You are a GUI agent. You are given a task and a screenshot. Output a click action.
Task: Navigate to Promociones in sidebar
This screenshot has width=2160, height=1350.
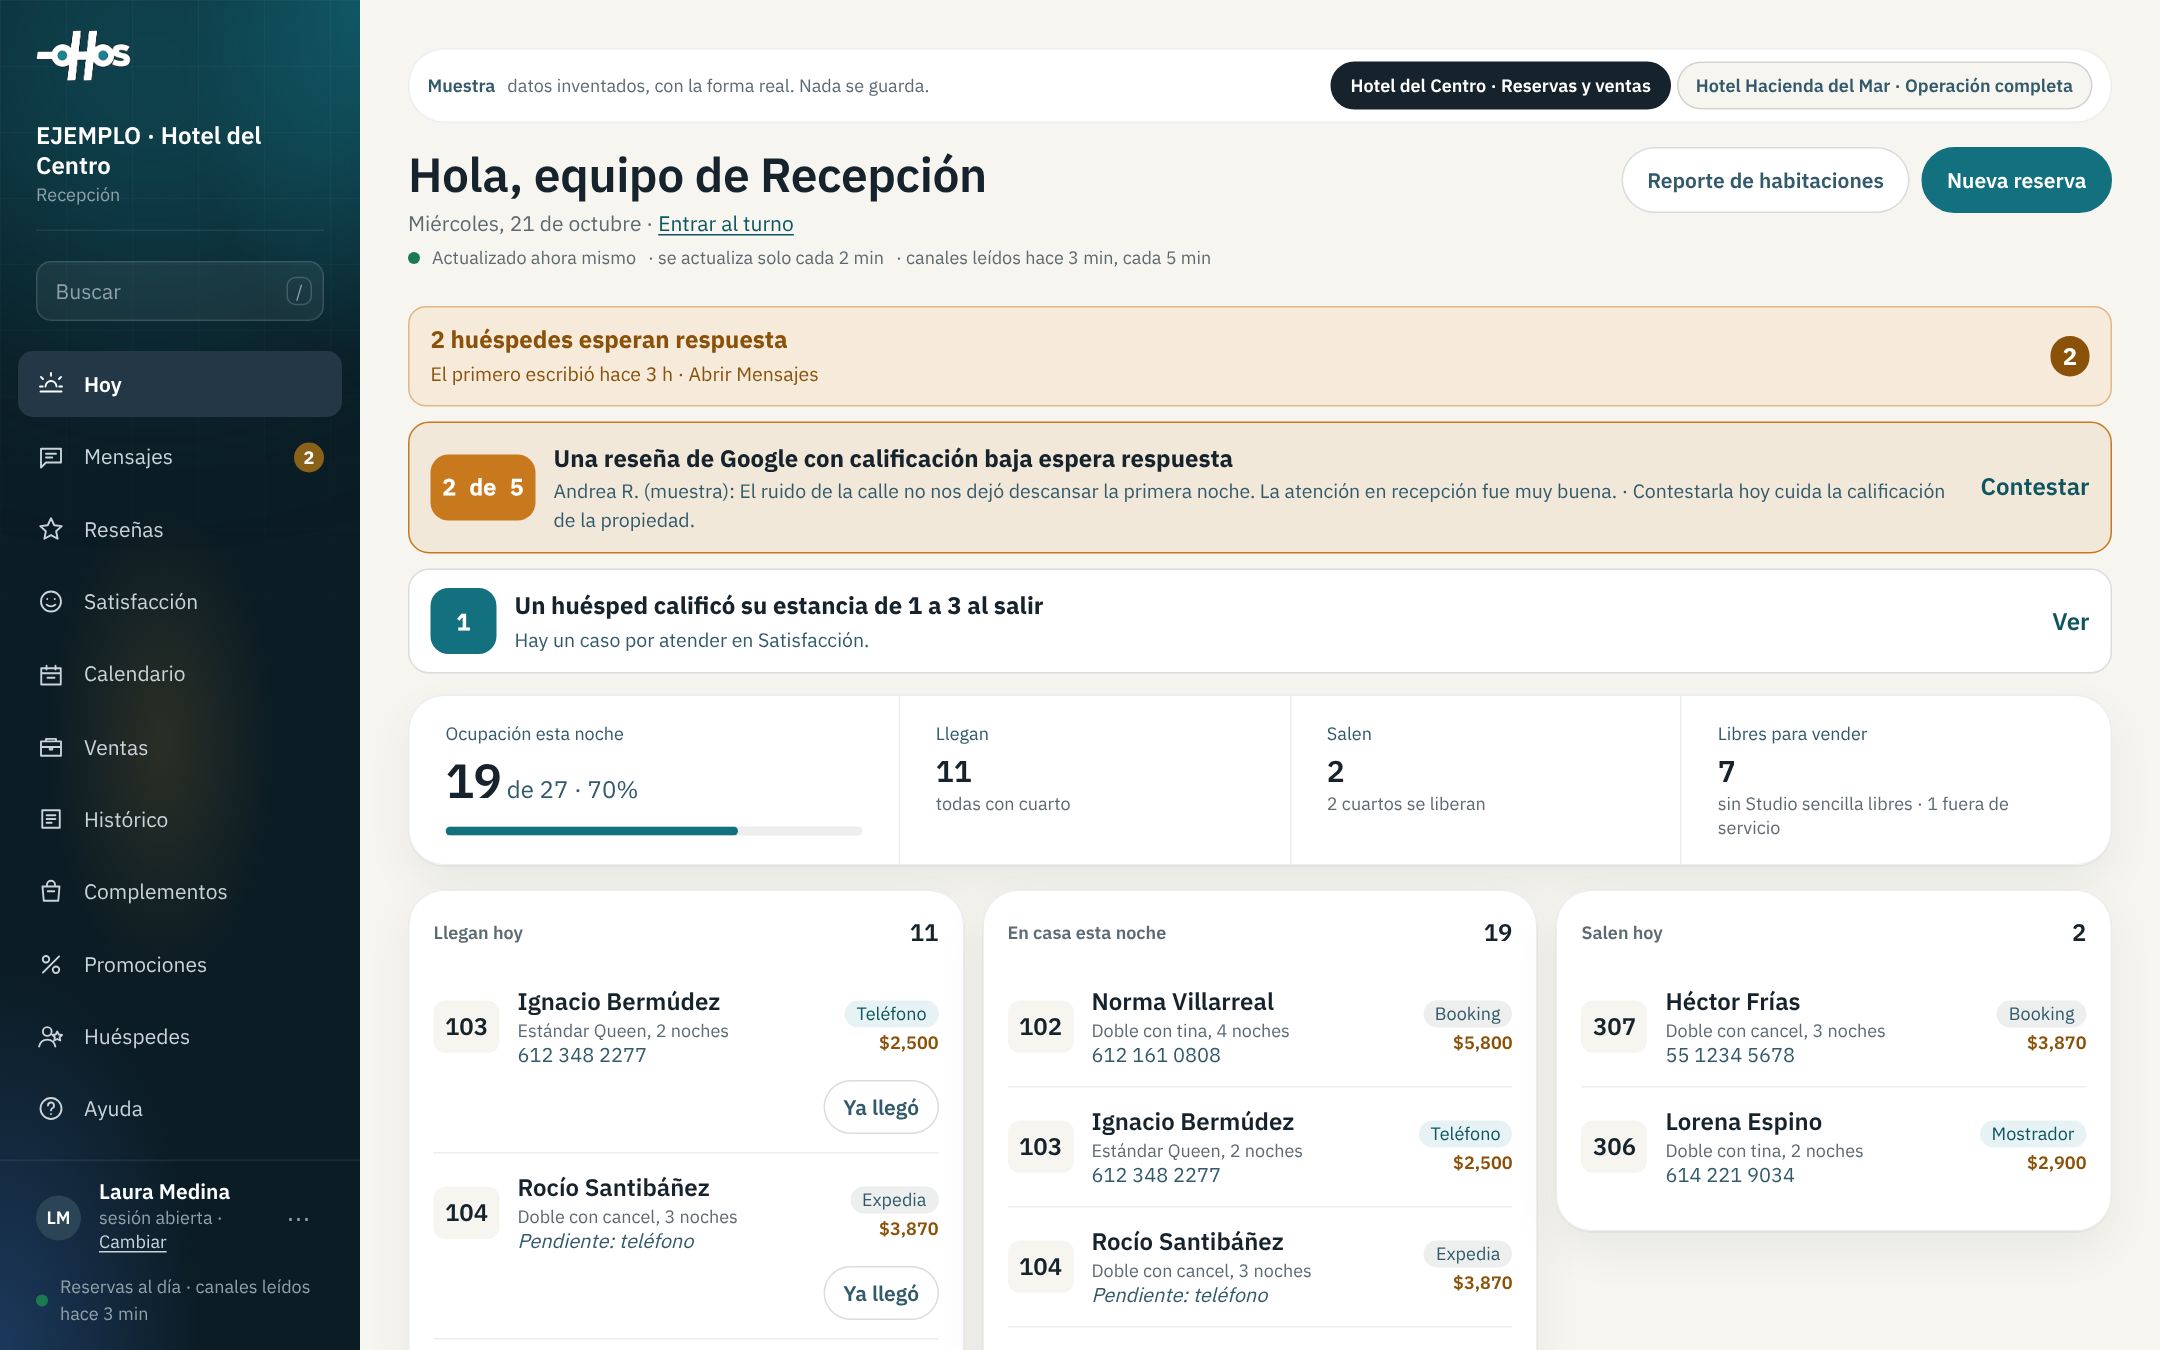tap(180, 964)
